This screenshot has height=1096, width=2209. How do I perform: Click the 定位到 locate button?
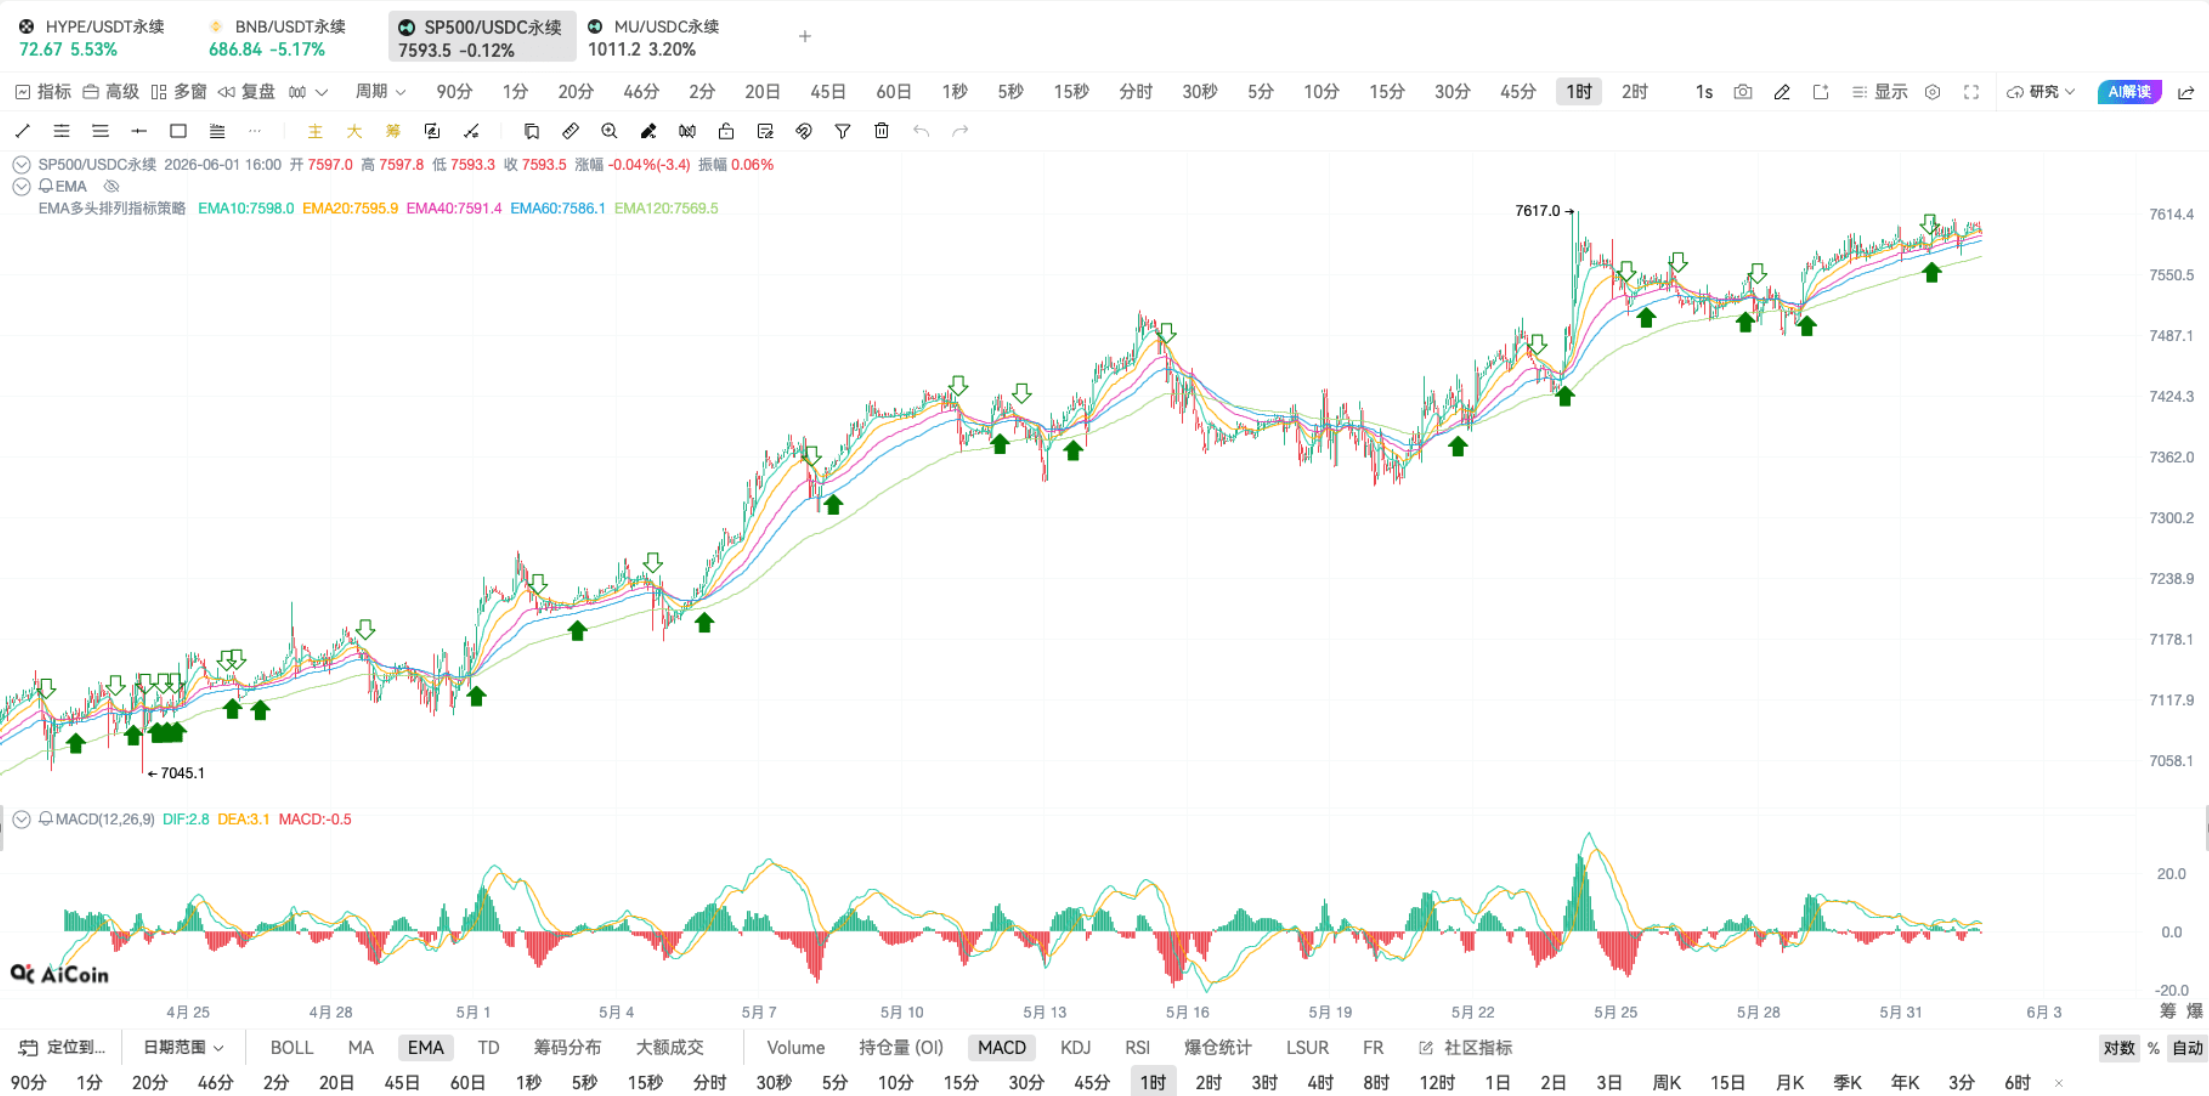[63, 1047]
